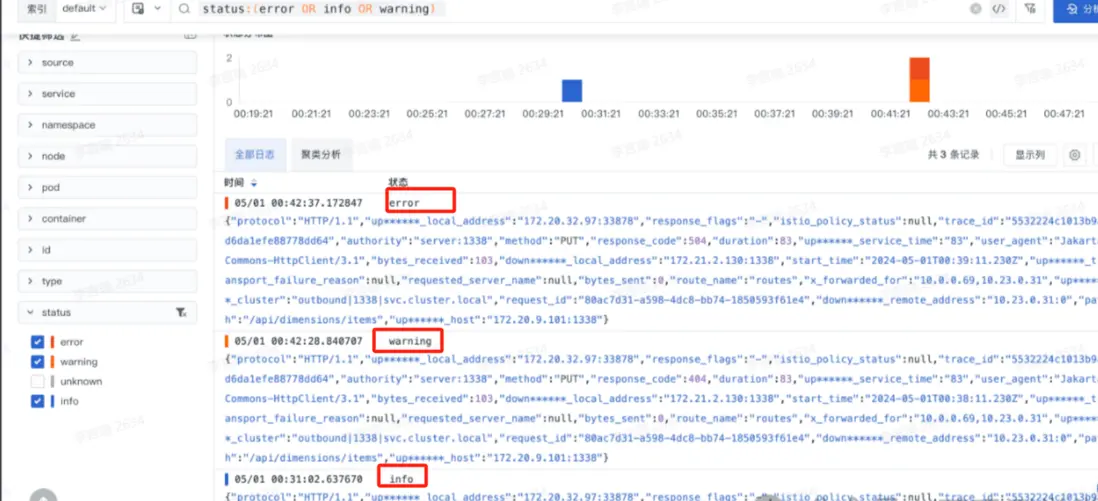This screenshot has height=501, width=1098.
Task: Open the default index dropdown
Action: point(84,8)
